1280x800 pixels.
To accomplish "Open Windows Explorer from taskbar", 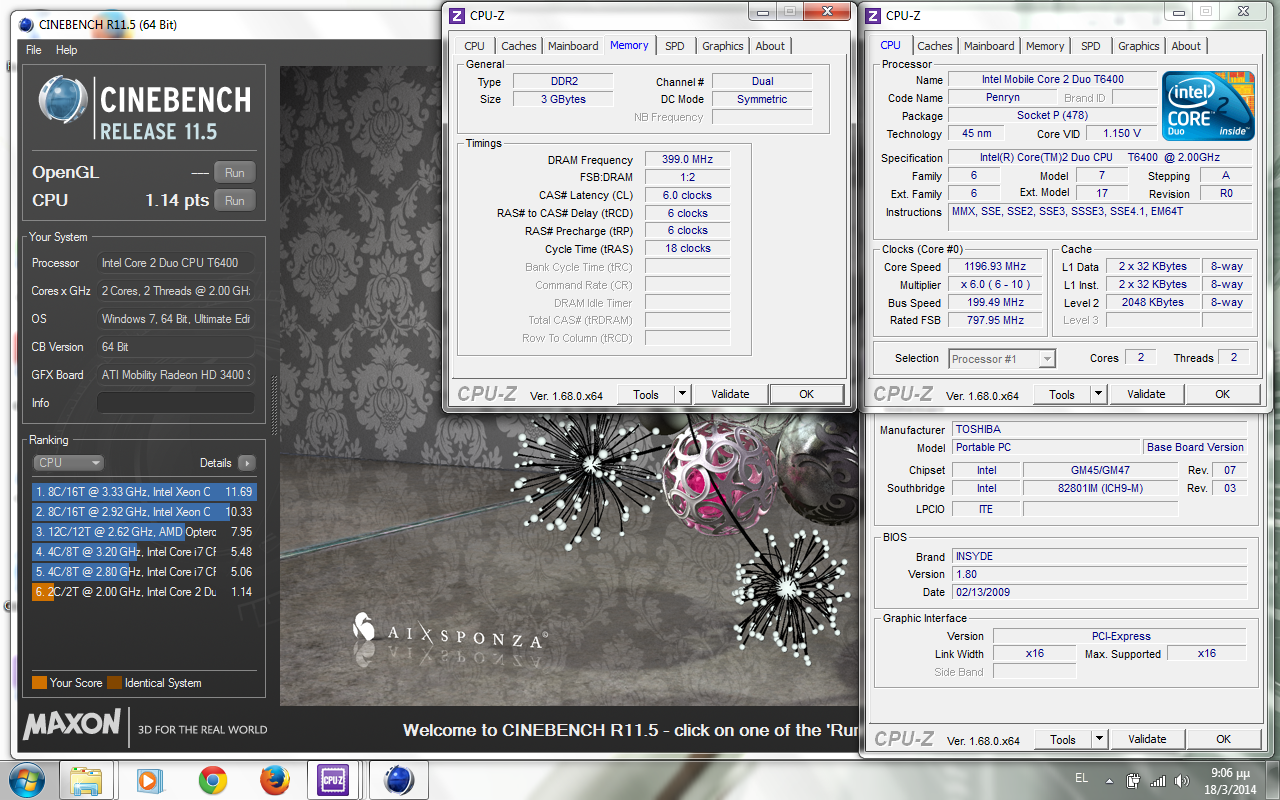I will pyautogui.click(x=86, y=780).
